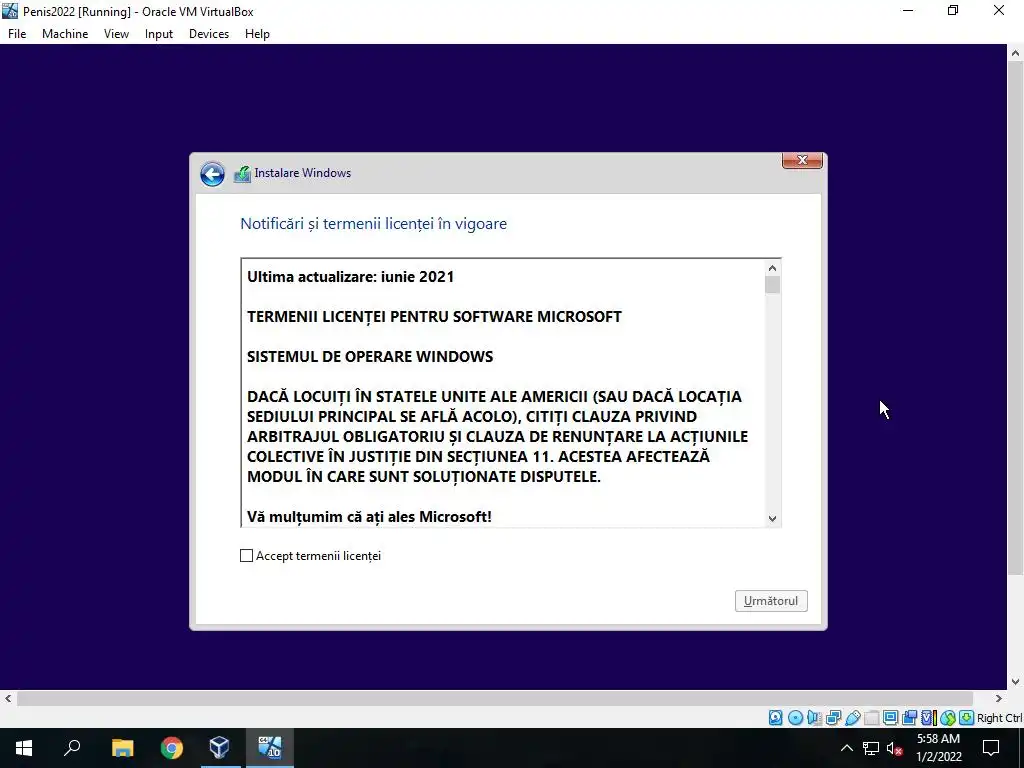Click the license text scrollbar thumb
Image resolution: width=1024 pixels, height=768 pixels.
(x=773, y=285)
